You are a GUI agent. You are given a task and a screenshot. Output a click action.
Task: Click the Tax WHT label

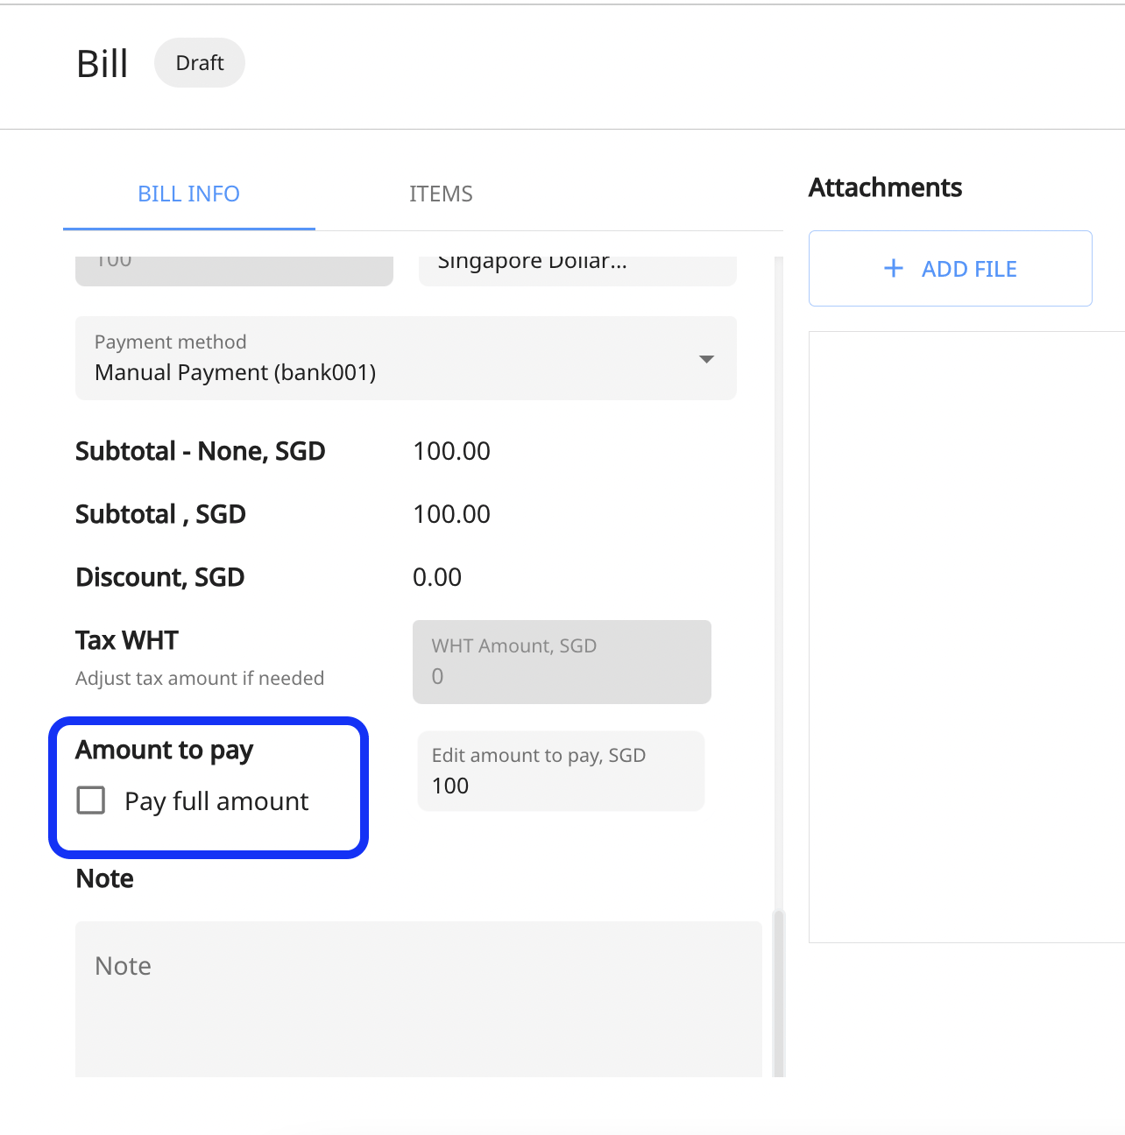pyautogui.click(x=126, y=640)
